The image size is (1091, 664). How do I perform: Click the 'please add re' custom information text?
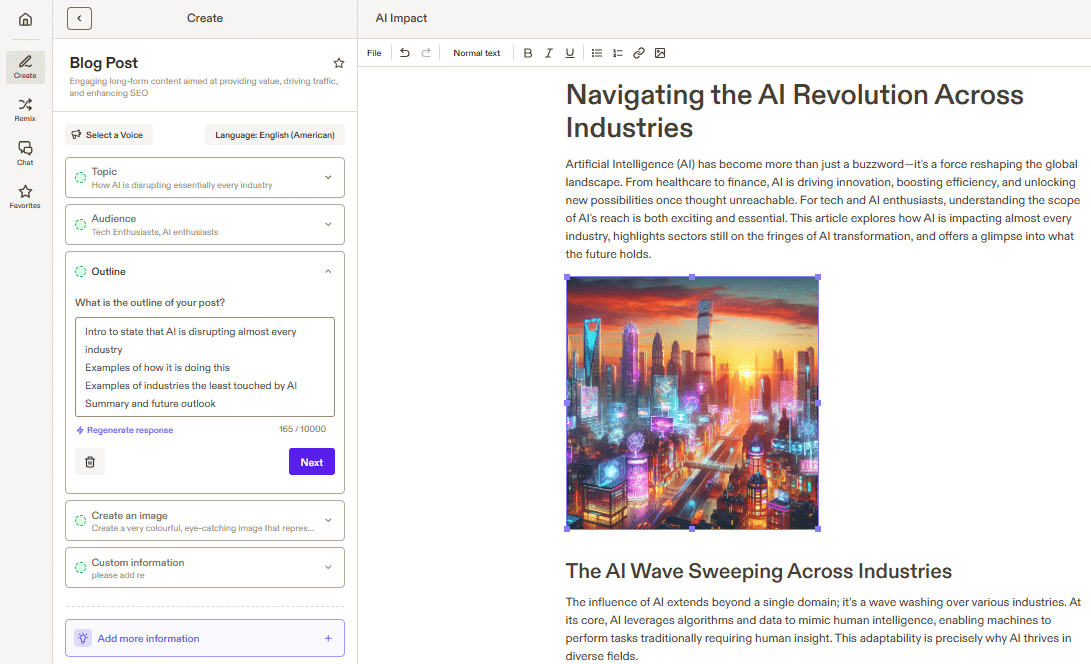118,576
